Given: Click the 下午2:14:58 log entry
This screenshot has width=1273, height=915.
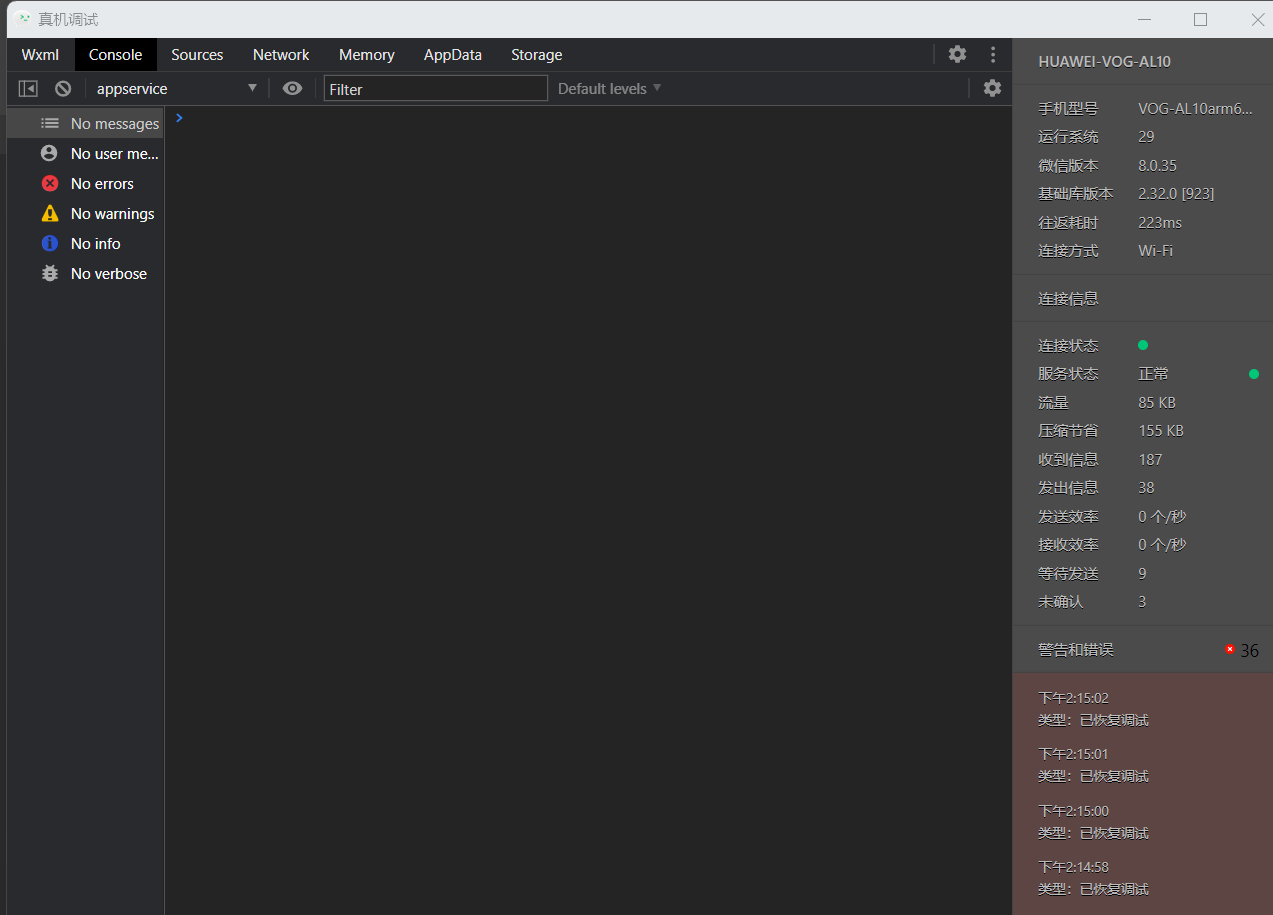Looking at the screenshot, I should click(1093, 878).
